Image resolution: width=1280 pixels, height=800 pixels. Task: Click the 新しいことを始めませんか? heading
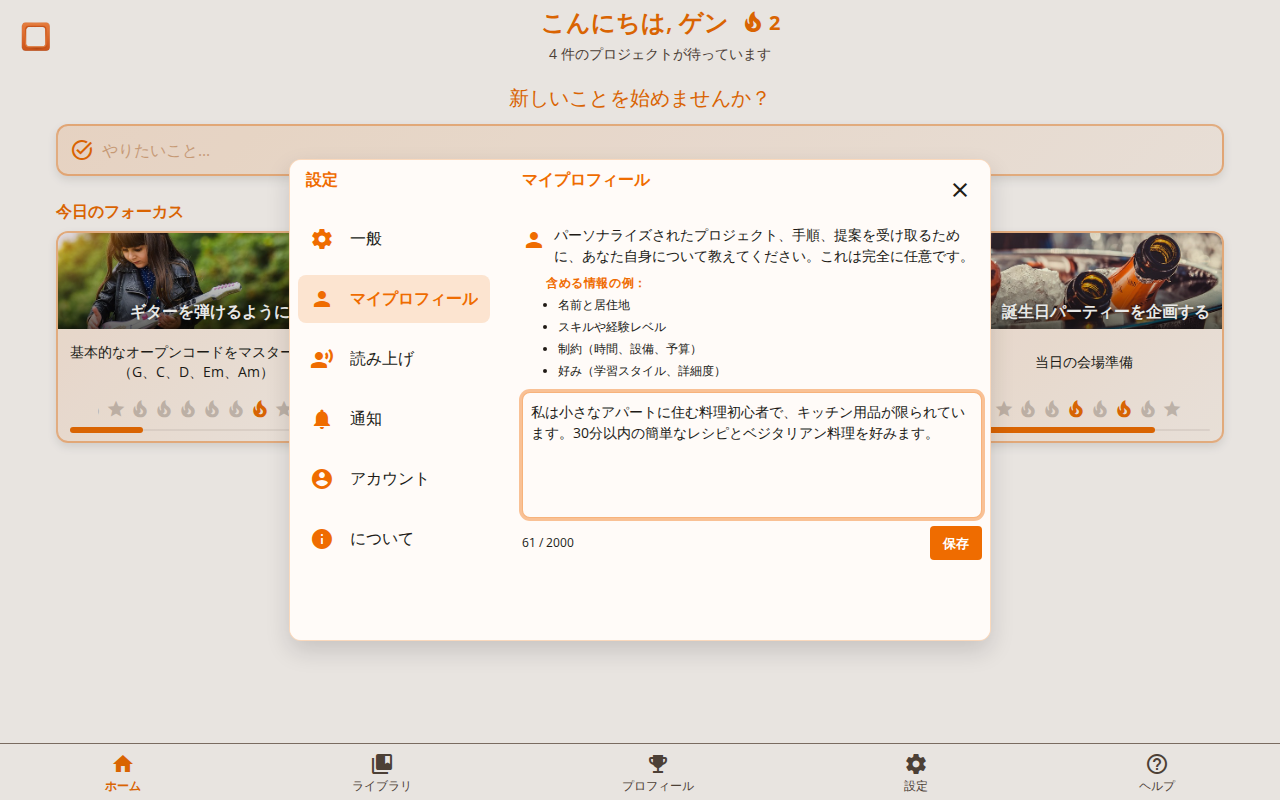tap(640, 98)
